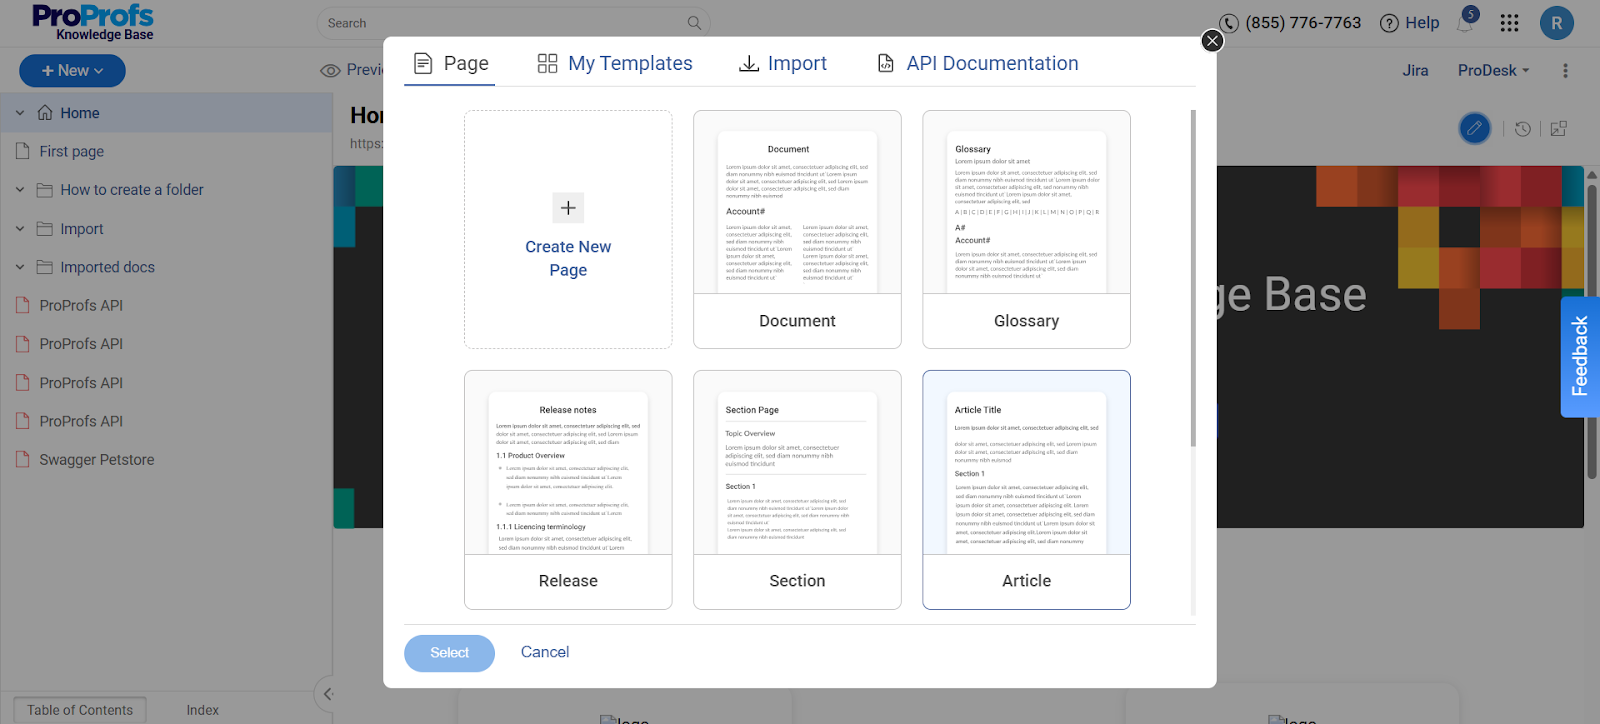This screenshot has height=724, width=1600.
Task: Choose the Document template thumbnail
Action: [x=797, y=203]
